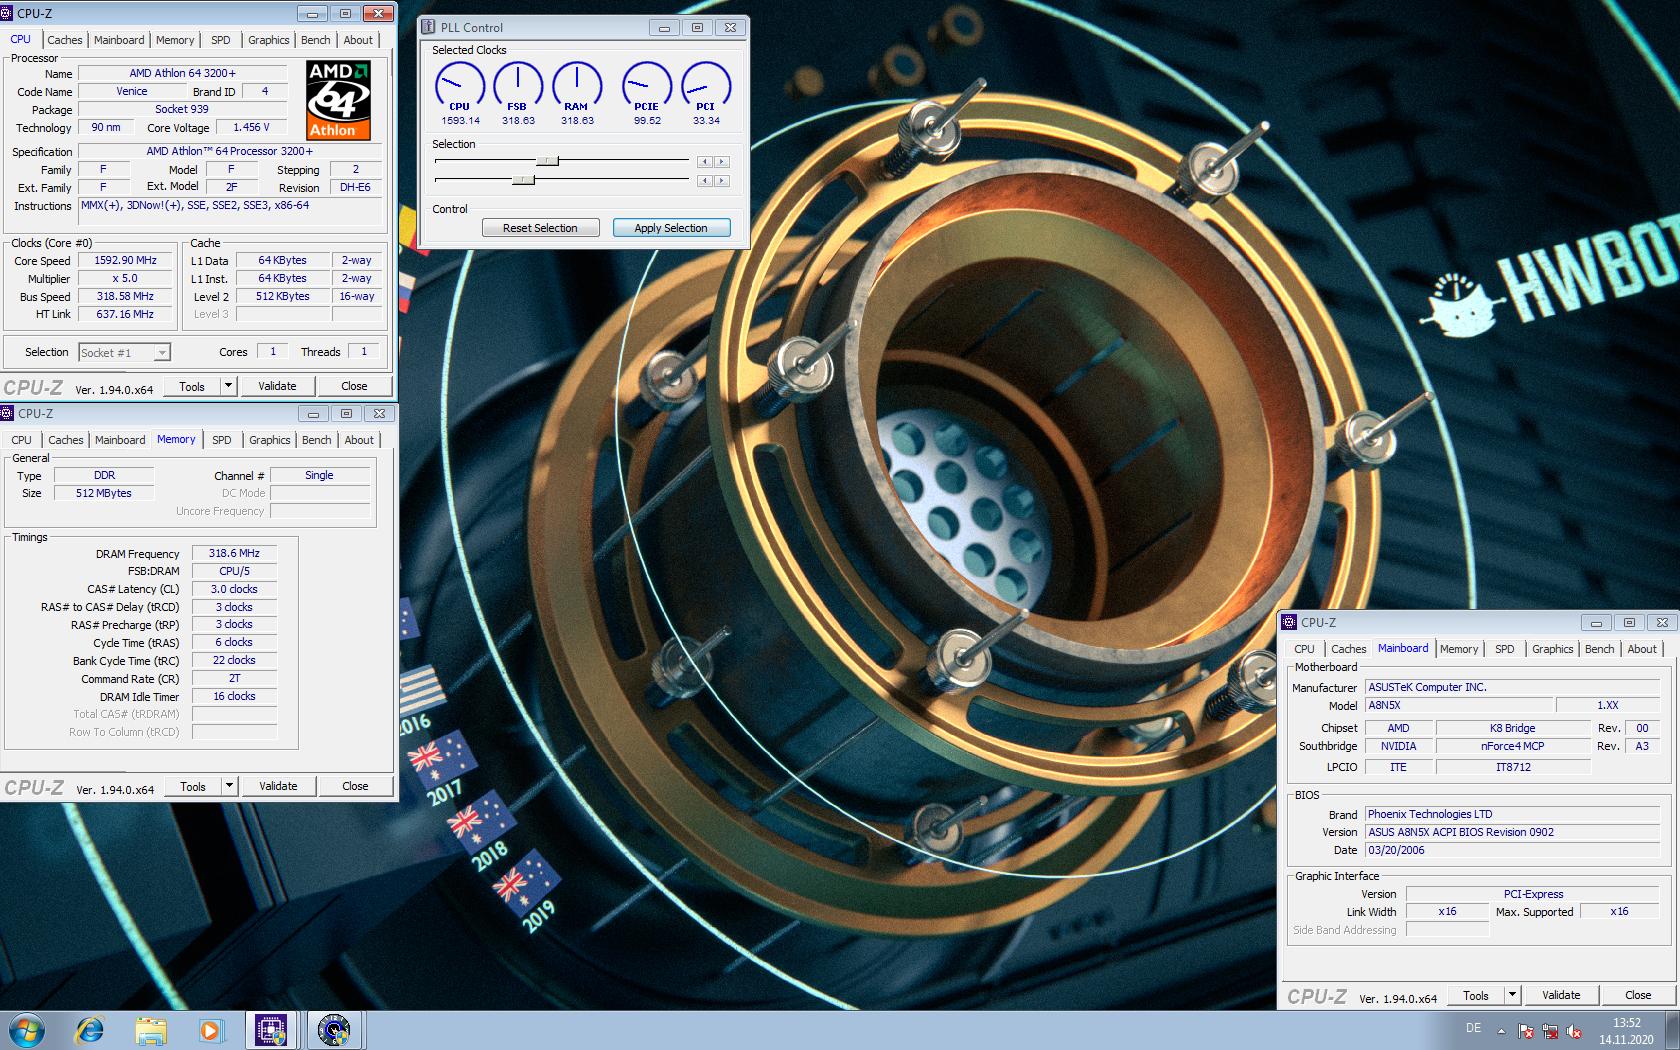Click the Core Speed value 1592.90 MHz
This screenshot has width=1680, height=1050.
pos(125,260)
